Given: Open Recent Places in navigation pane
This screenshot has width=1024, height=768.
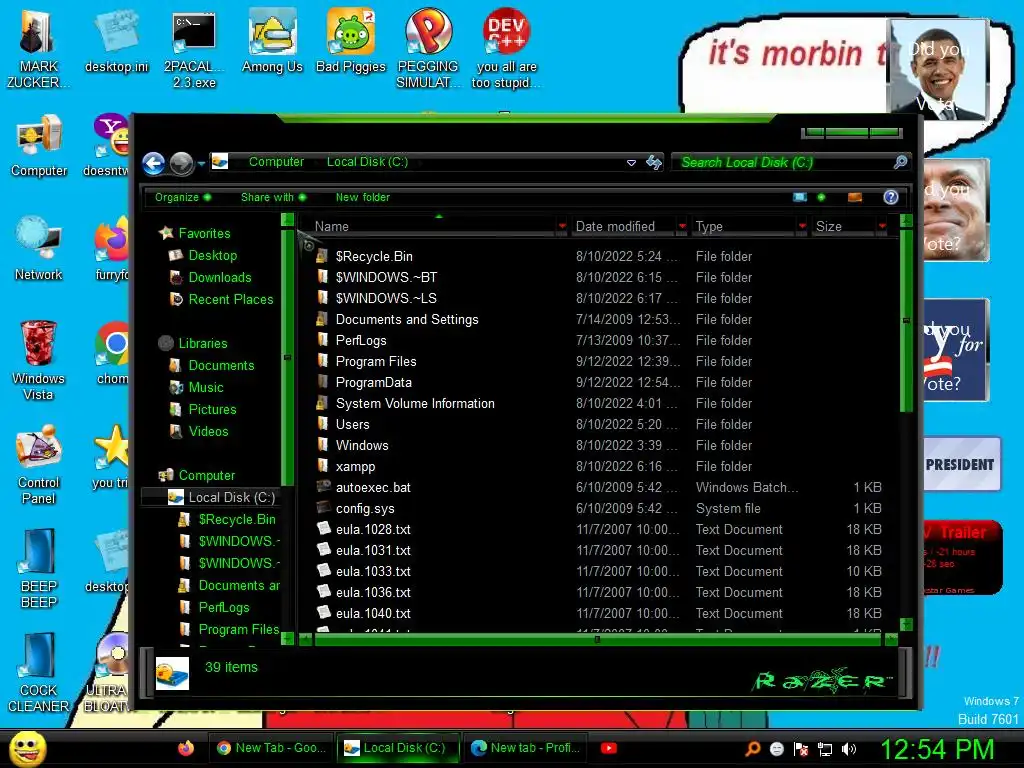Looking at the screenshot, I should pyautogui.click(x=231, y=300).
